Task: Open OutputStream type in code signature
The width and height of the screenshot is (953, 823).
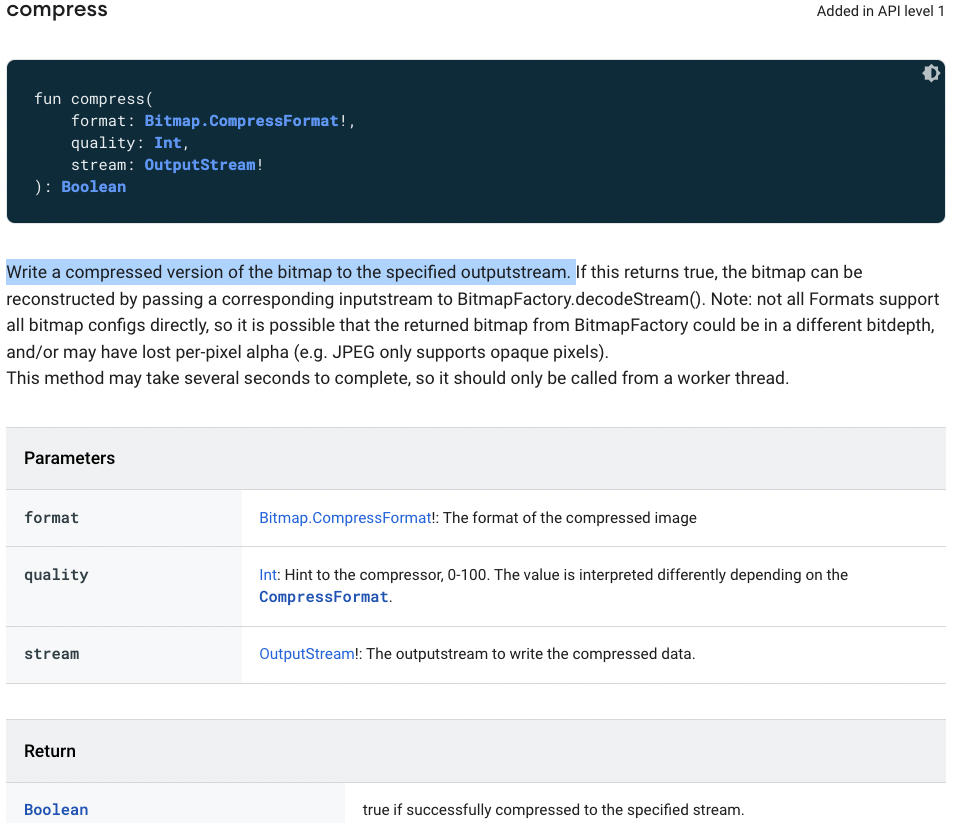Action: click(200, 165)
